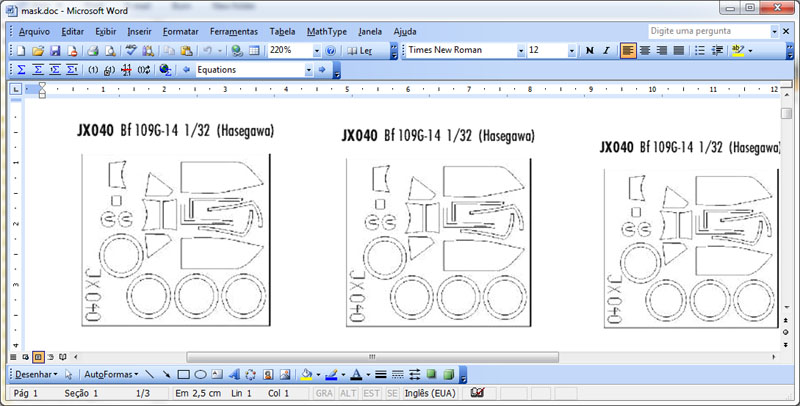Toggle bulleted list
This screenshot has height=406, width=800.
pos(700,50)
